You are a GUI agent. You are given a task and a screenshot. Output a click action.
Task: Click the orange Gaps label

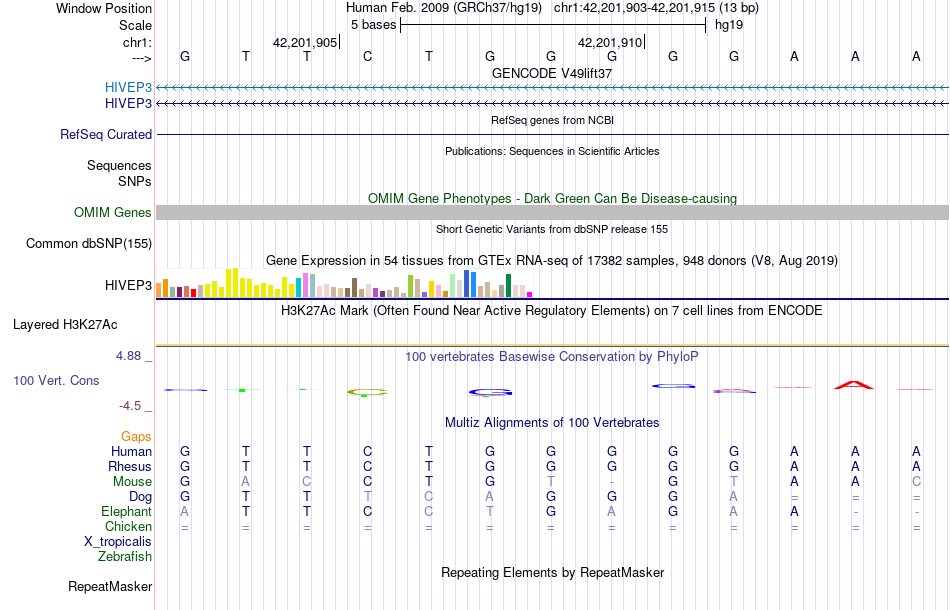136,436
